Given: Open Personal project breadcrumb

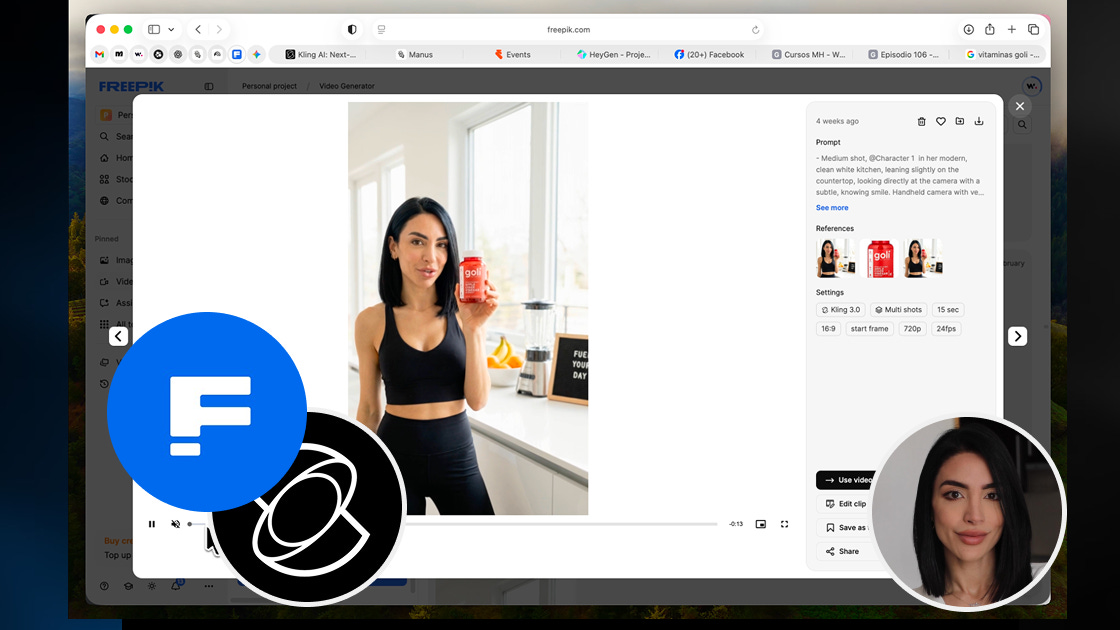Looking at the screenshot, I should [x=269, y=86].
